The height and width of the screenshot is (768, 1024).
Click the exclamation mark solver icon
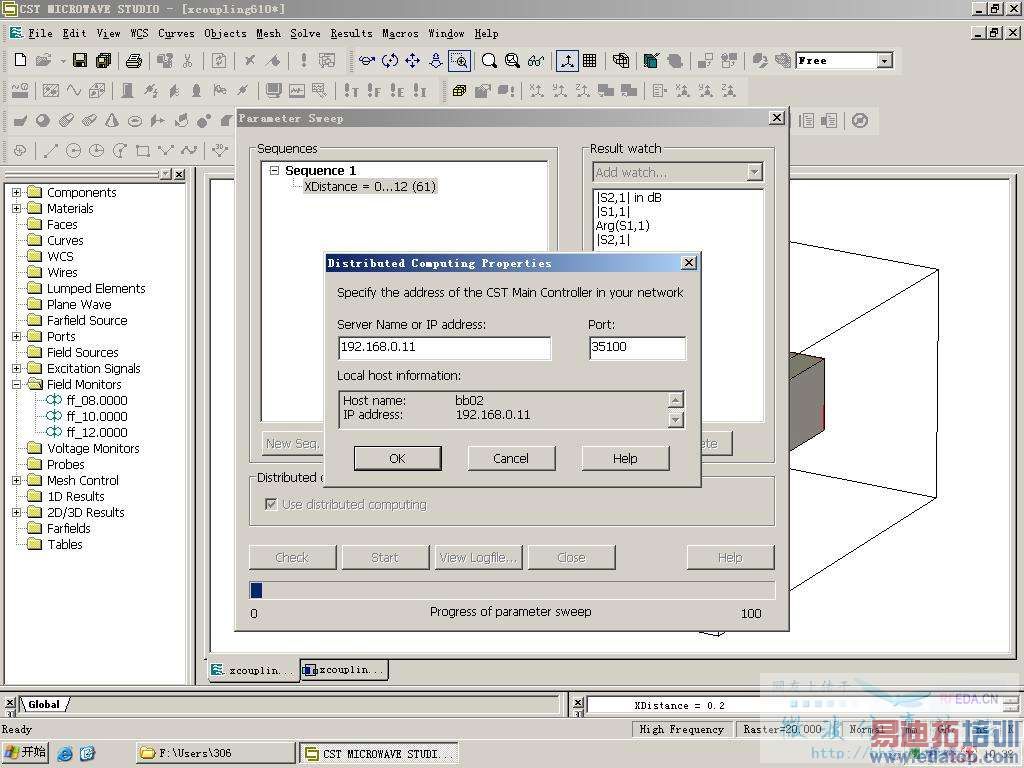304,60
